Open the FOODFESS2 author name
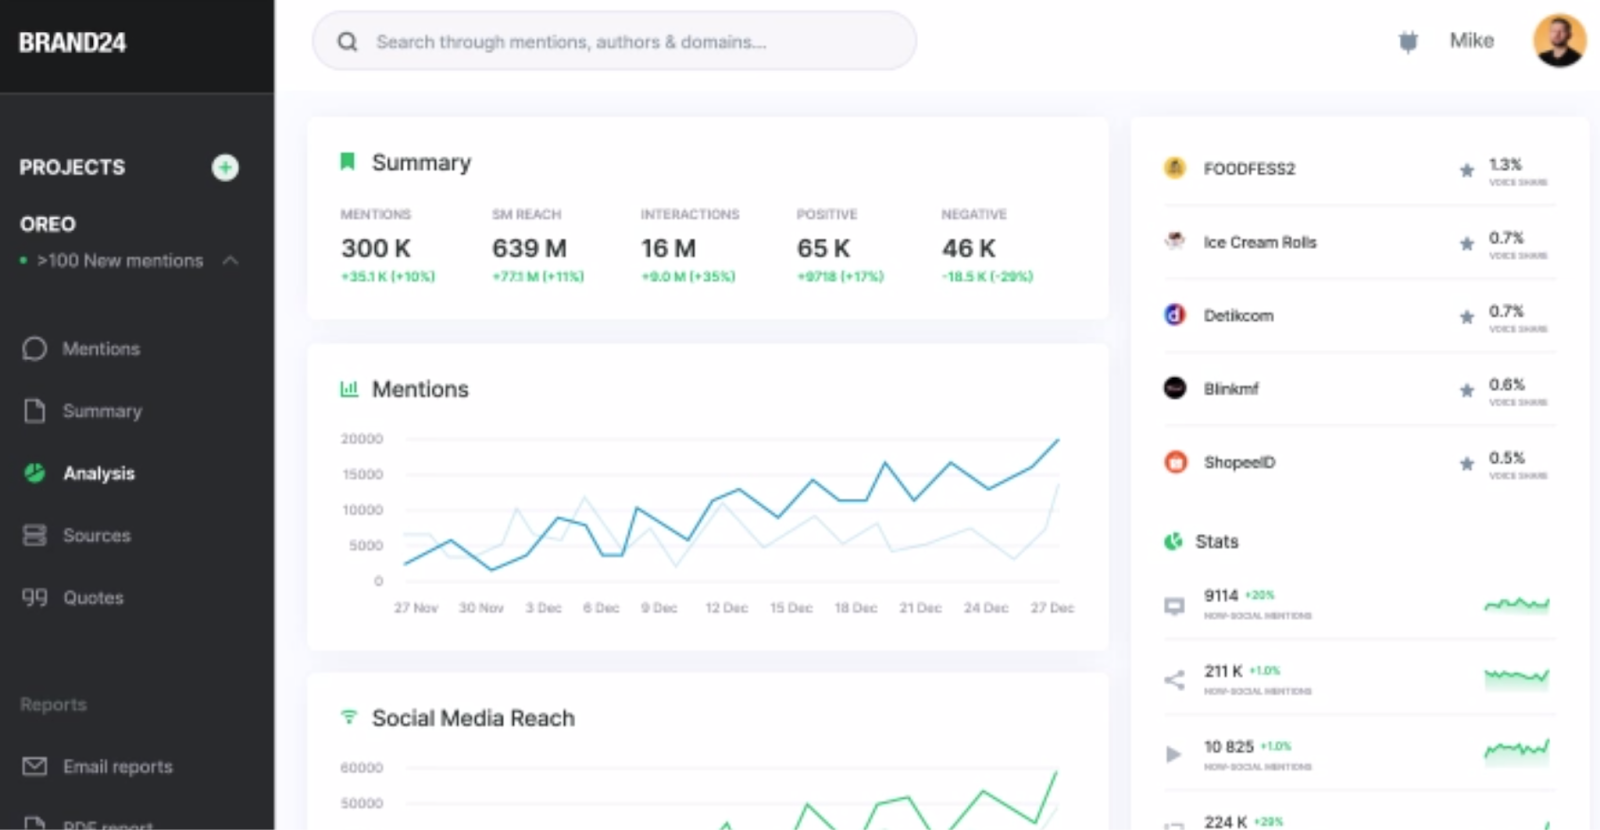The width and height of the screenshot is (1600, 830). (x=1249, y=169)
